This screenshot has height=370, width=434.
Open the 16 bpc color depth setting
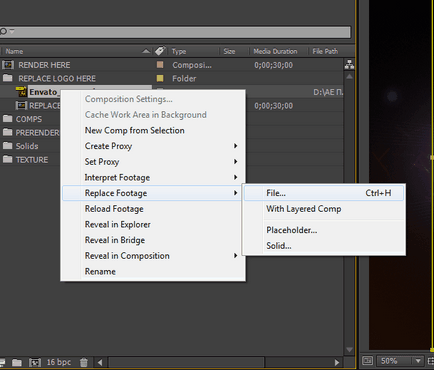point(59,362)
